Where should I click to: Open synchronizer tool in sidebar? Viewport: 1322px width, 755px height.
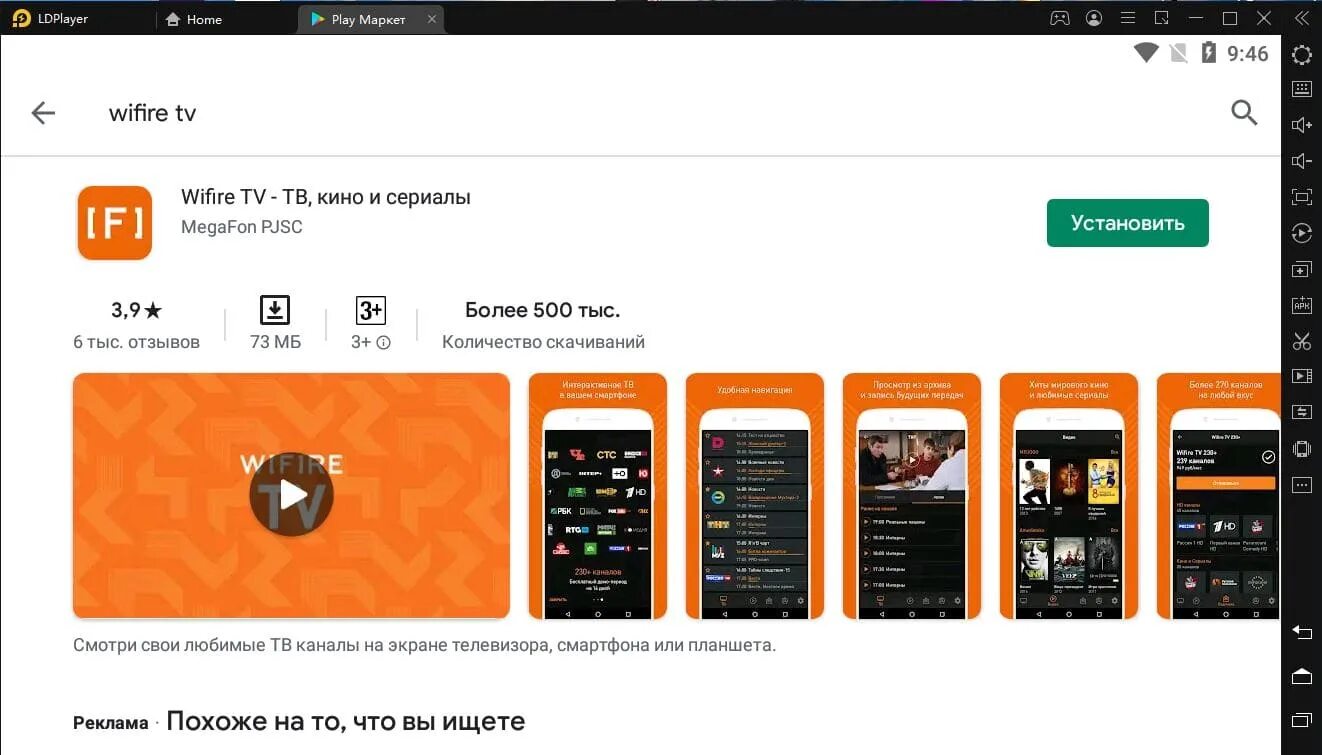point(1301,413)
